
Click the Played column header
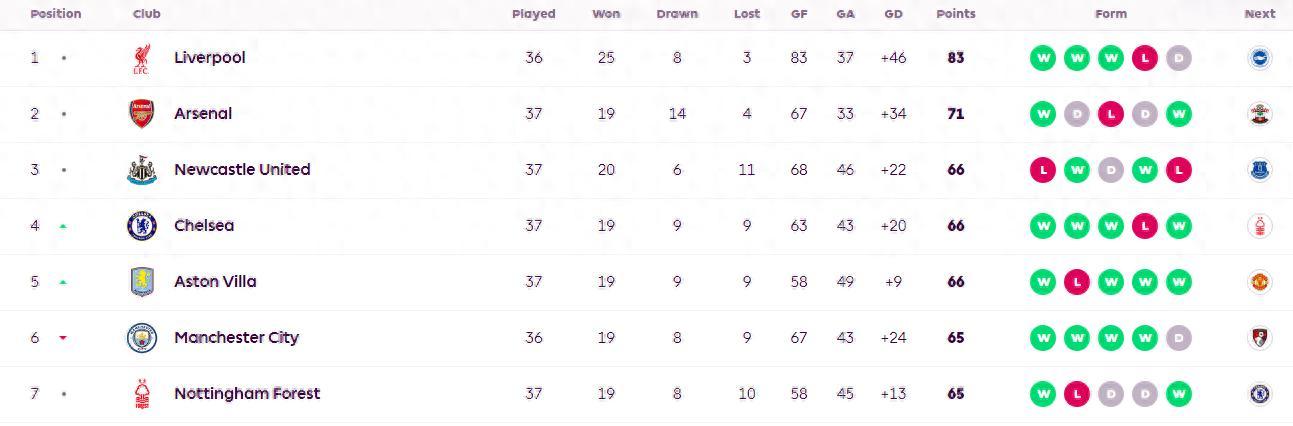point(533,14)
